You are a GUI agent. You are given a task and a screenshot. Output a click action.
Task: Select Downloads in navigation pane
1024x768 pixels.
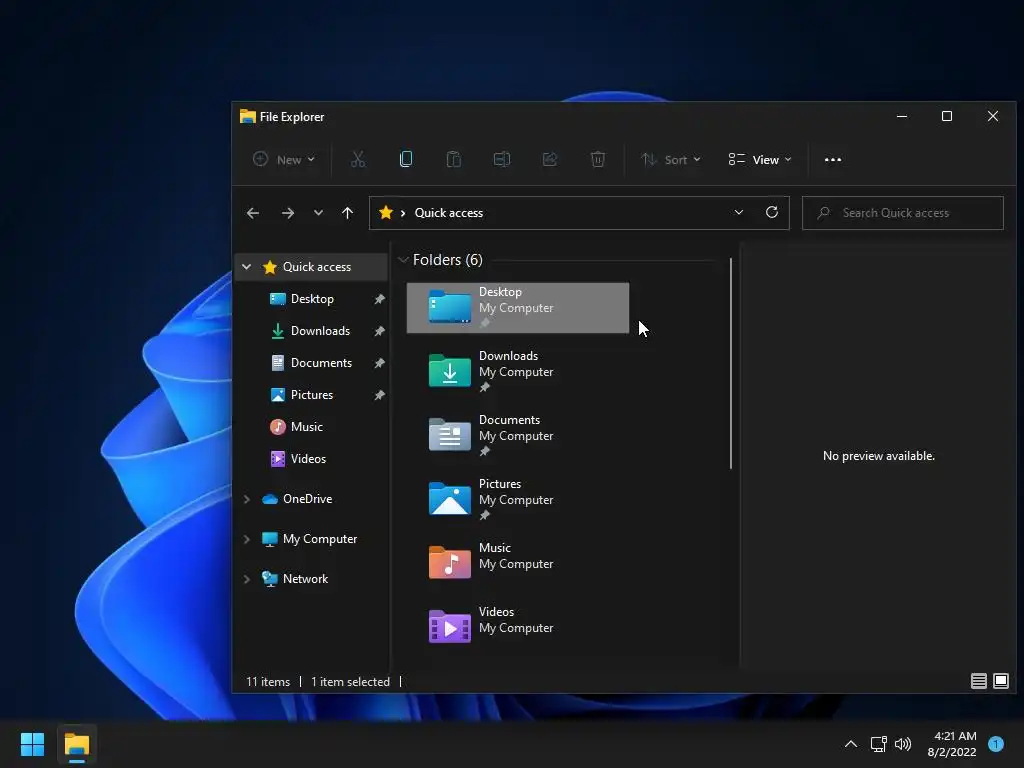[320, 331]
